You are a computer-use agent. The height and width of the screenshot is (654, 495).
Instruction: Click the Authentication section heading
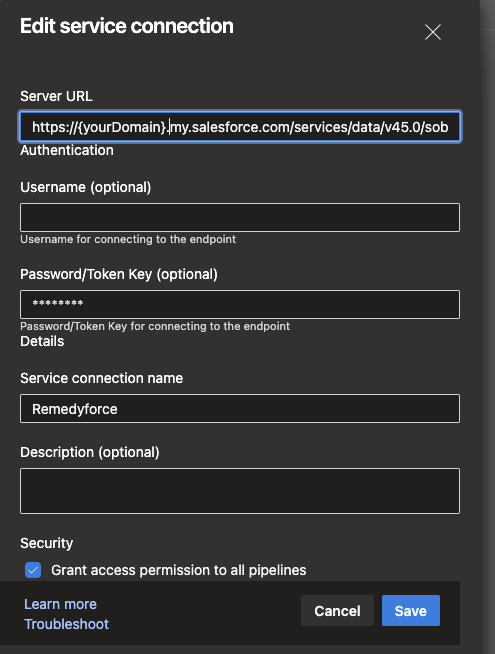[x=67, y=150]
